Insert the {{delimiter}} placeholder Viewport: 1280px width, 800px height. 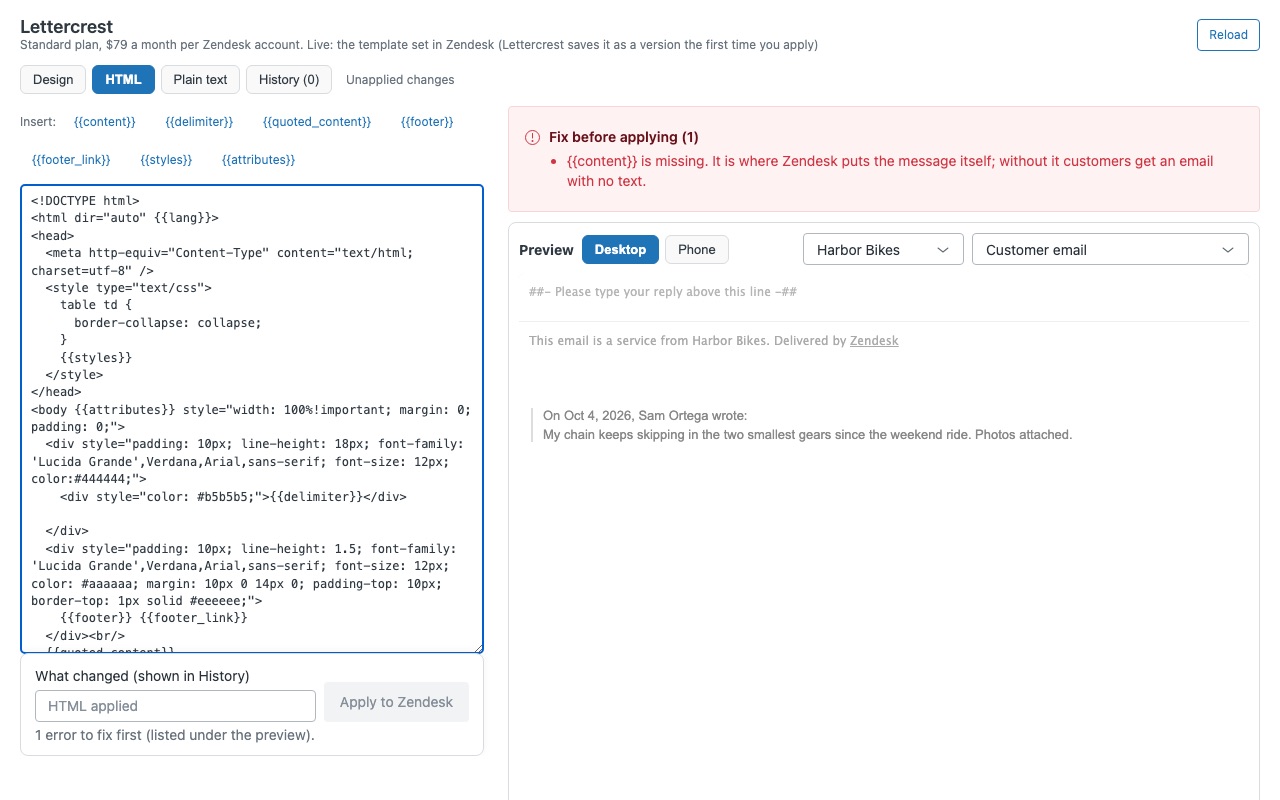(x=199, y=121)
